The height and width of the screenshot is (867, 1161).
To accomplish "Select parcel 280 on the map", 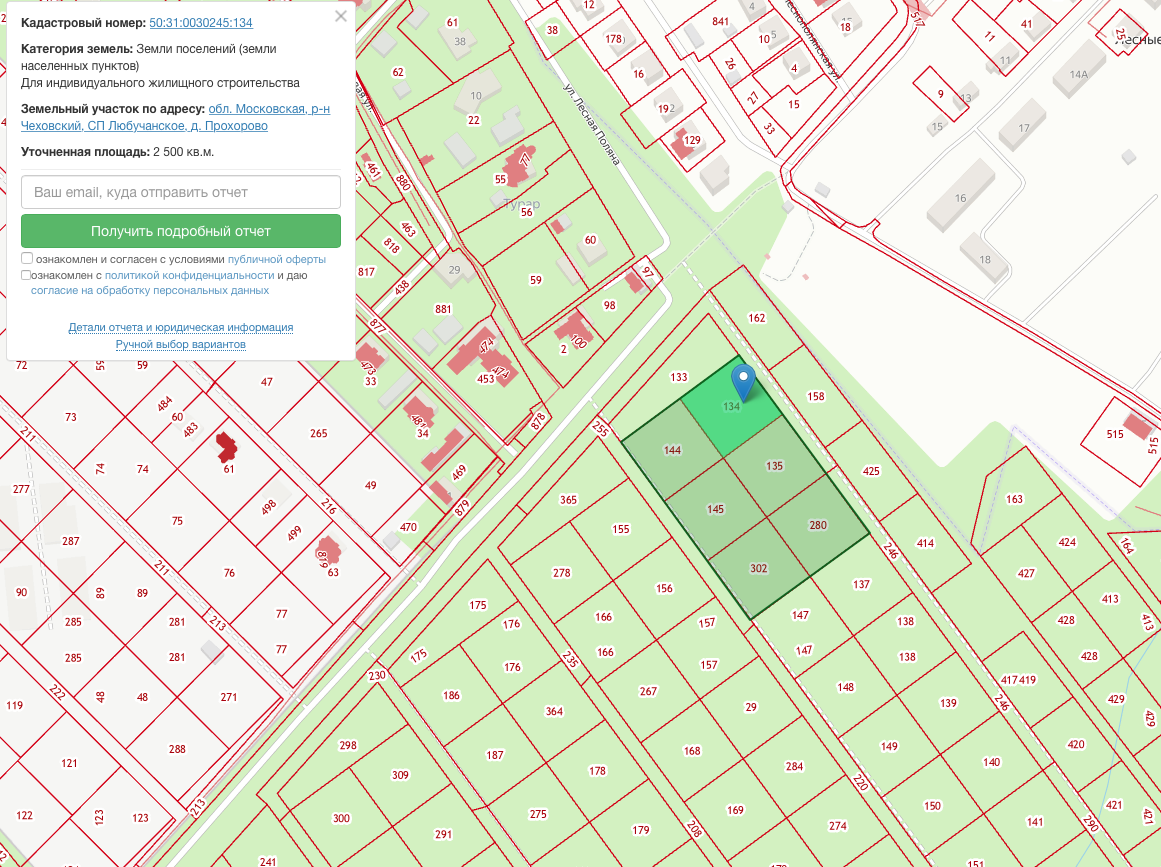I will click(817, 525).
